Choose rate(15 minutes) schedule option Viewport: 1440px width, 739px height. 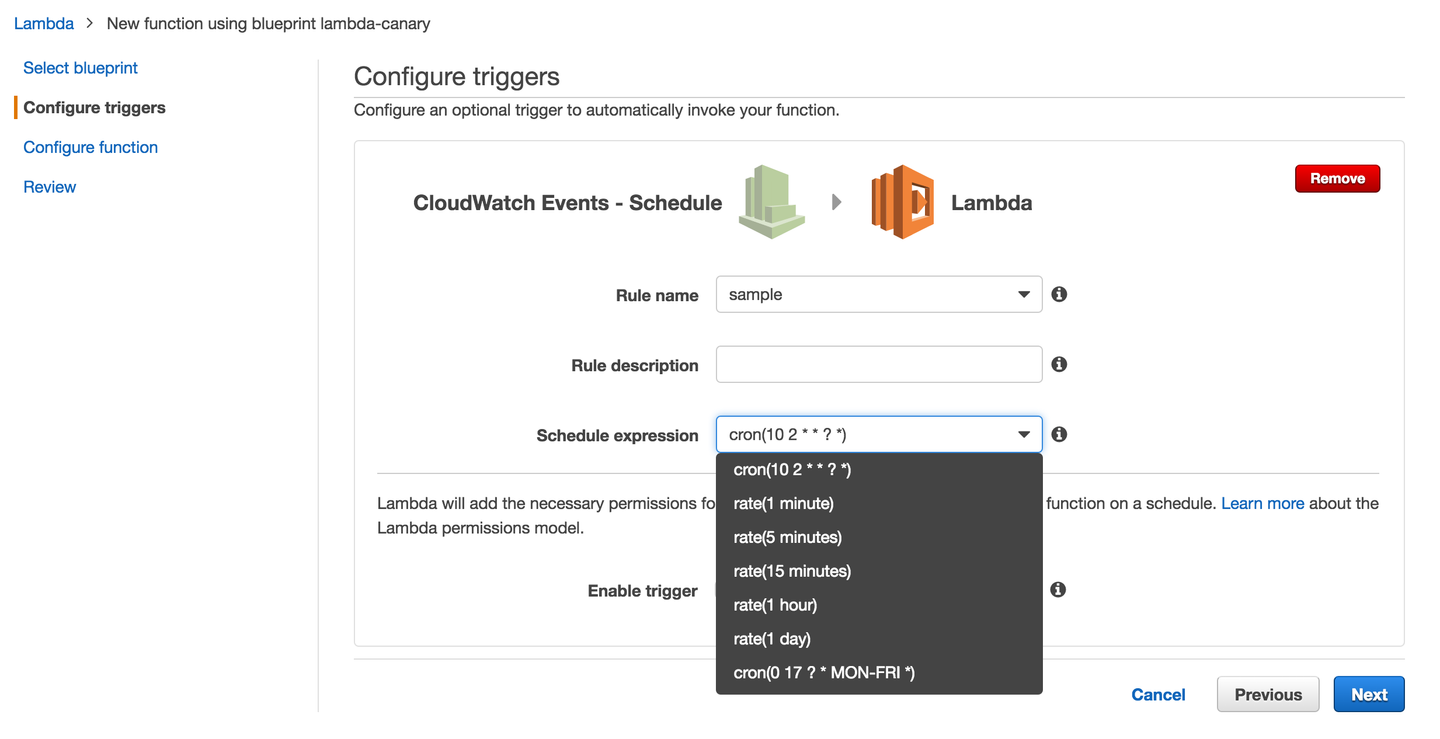coord(792,571)
